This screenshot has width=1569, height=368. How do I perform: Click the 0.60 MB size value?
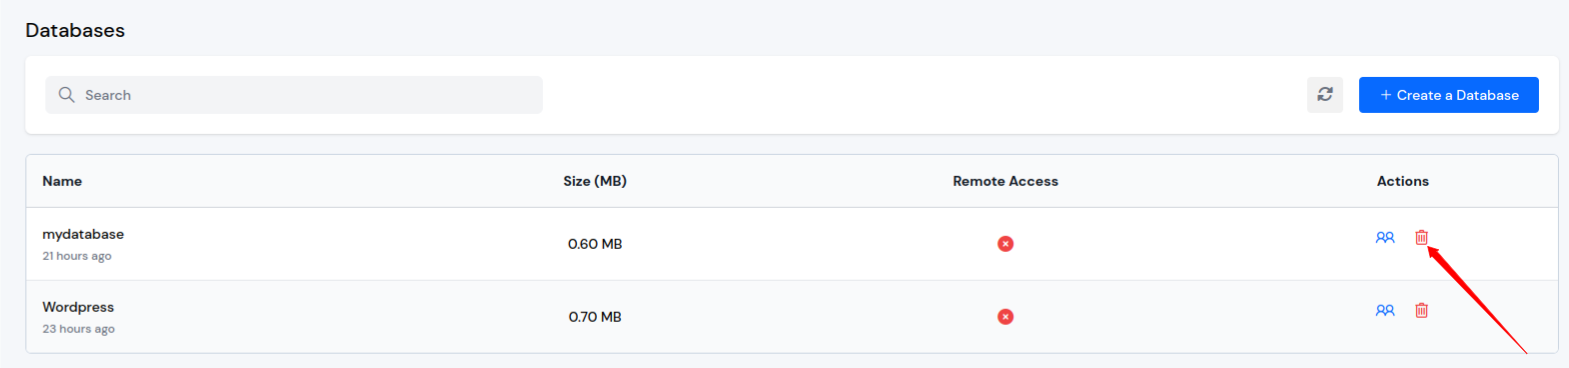click(595, 244)
